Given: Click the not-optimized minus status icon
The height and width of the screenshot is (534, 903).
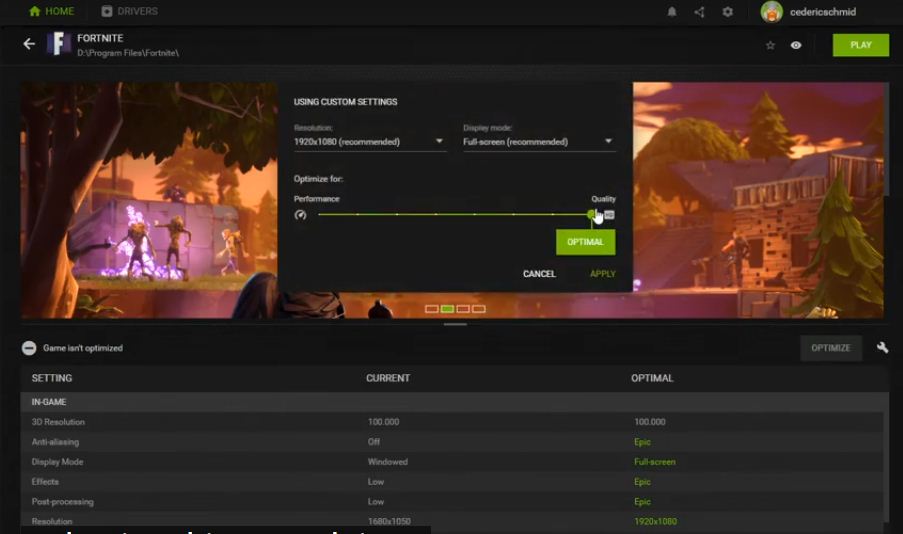Looking at the screenshot, I should click(x=29, y=348).
